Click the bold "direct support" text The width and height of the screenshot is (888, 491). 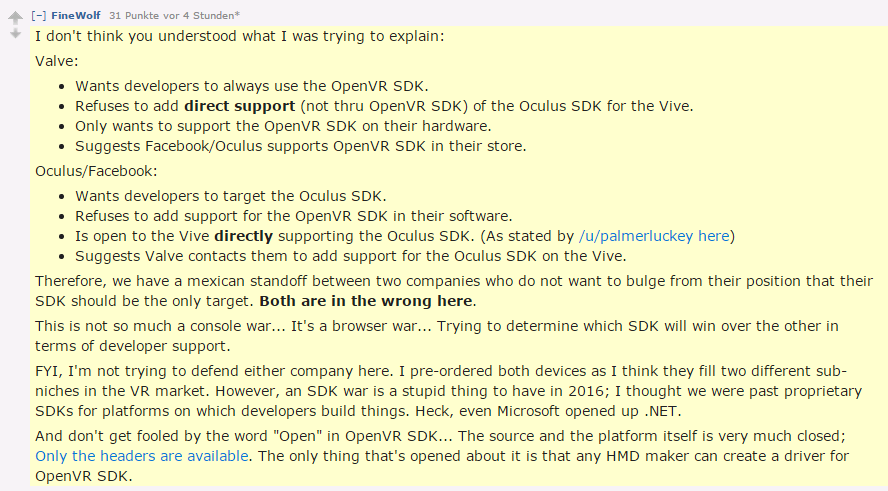(x=240, y=106)
